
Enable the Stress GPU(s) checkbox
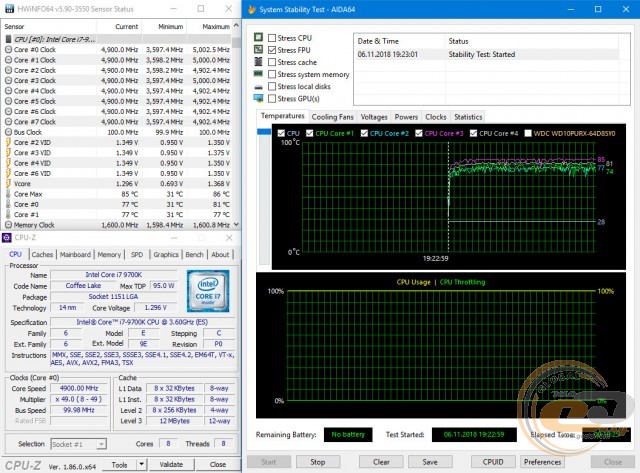point(272,99)
